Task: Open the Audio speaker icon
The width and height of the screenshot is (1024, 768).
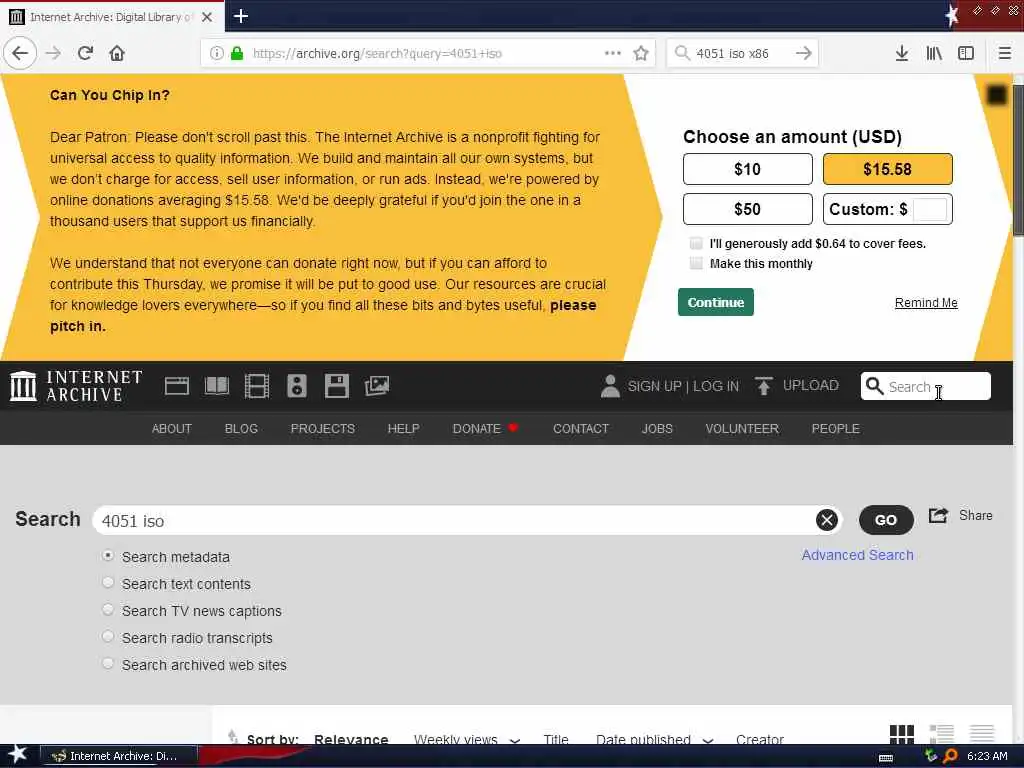Action: (296, 386)
